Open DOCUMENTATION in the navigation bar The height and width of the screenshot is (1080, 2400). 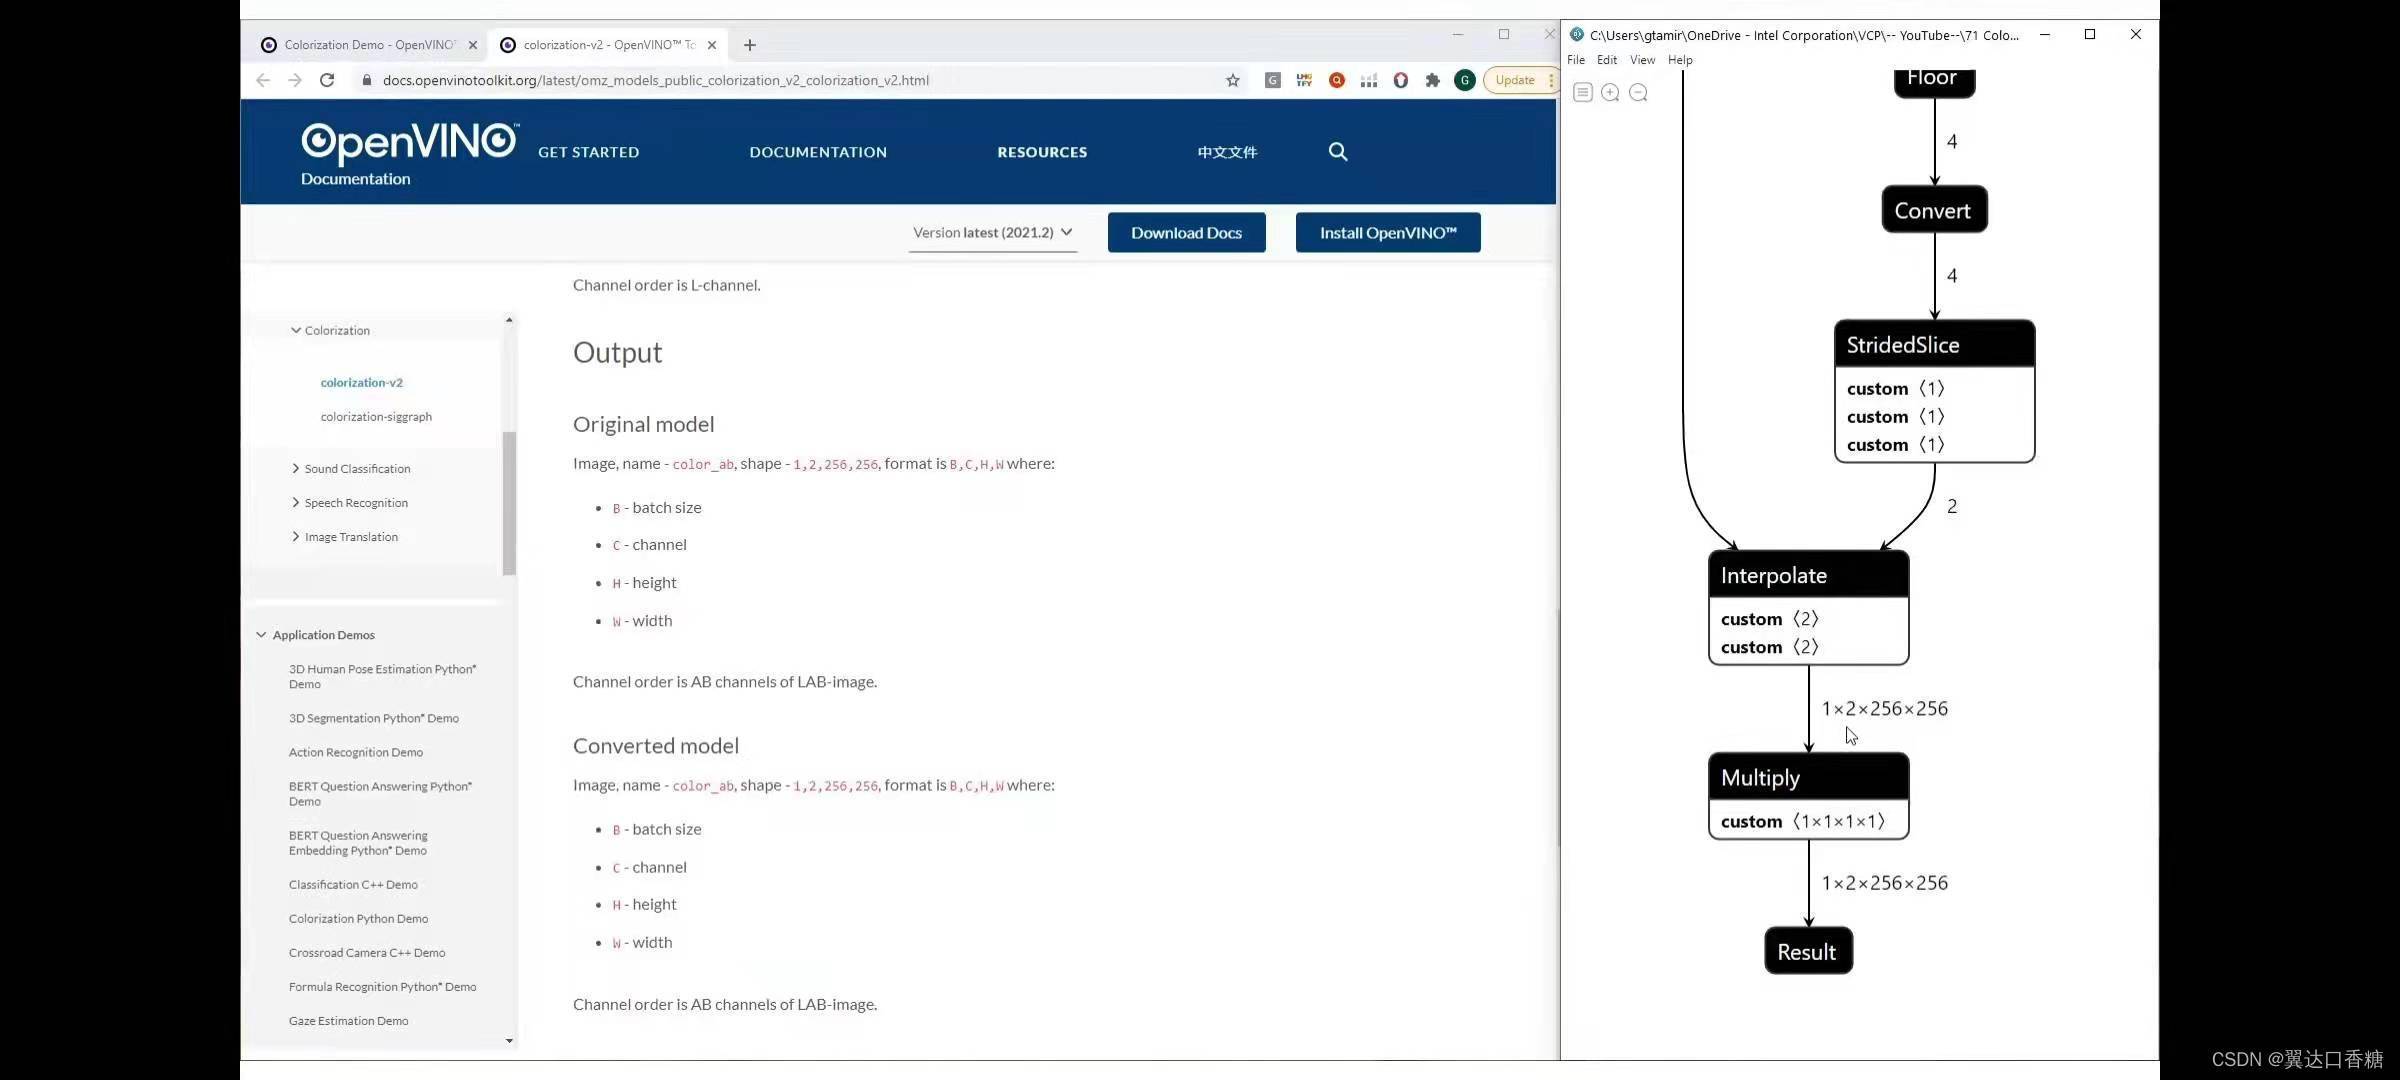click(x=818, y=152)
